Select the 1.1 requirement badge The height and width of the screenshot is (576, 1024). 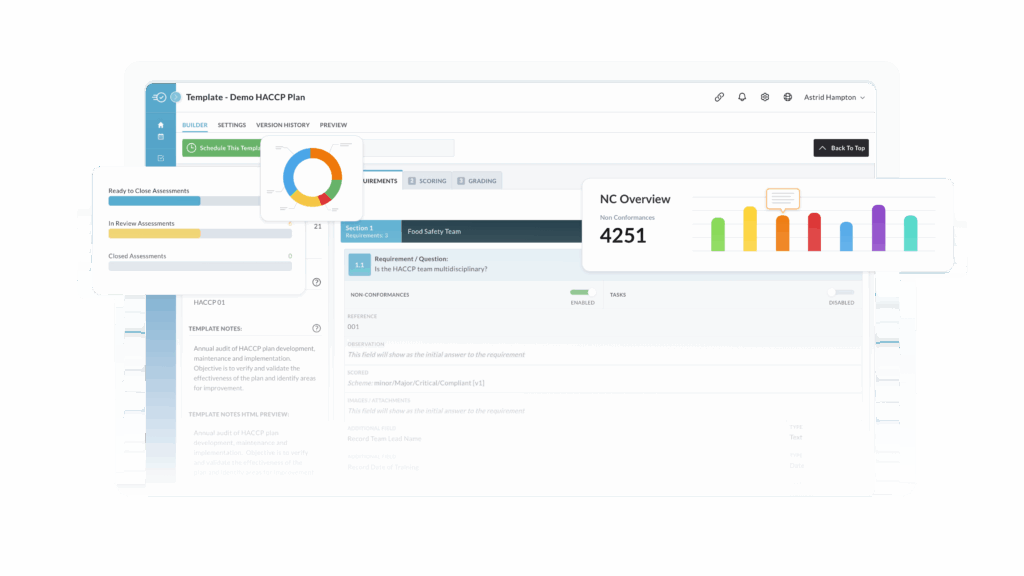point(358,264)
